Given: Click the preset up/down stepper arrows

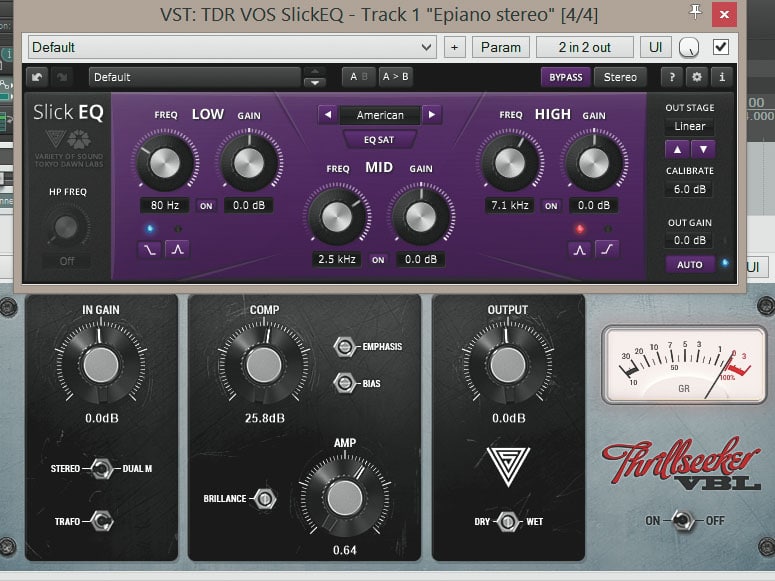Looking at the screenshot, I should click(315, 77).
